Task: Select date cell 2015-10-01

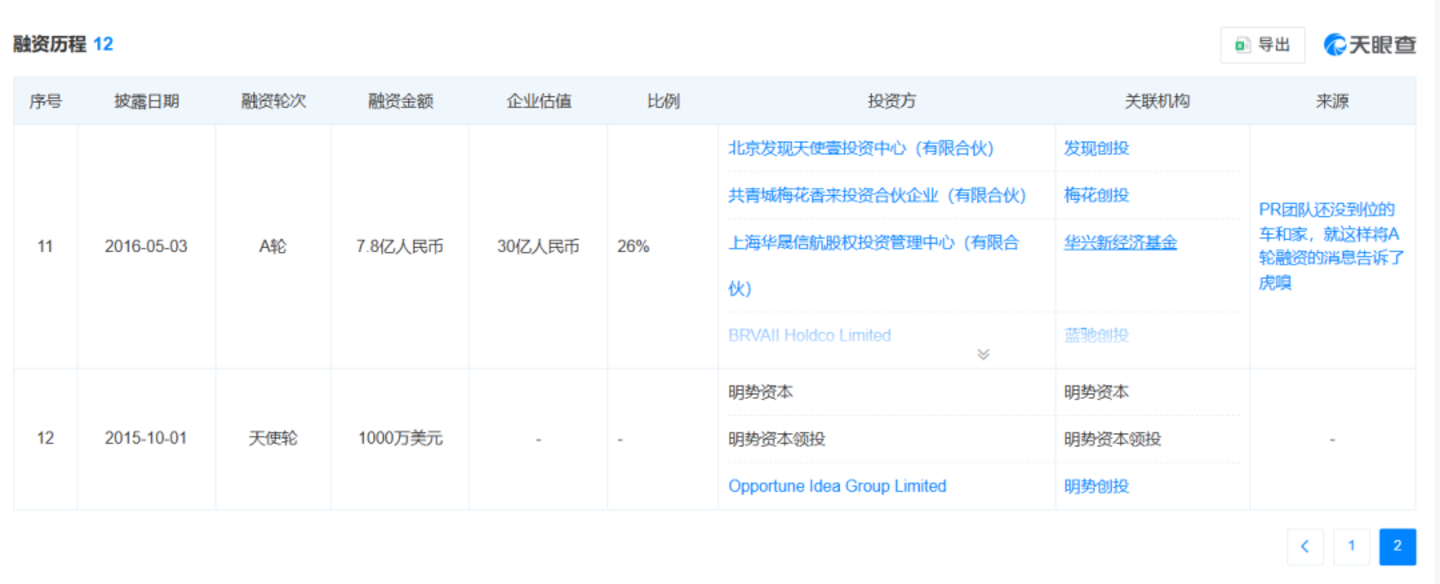Action: [146, 438]
